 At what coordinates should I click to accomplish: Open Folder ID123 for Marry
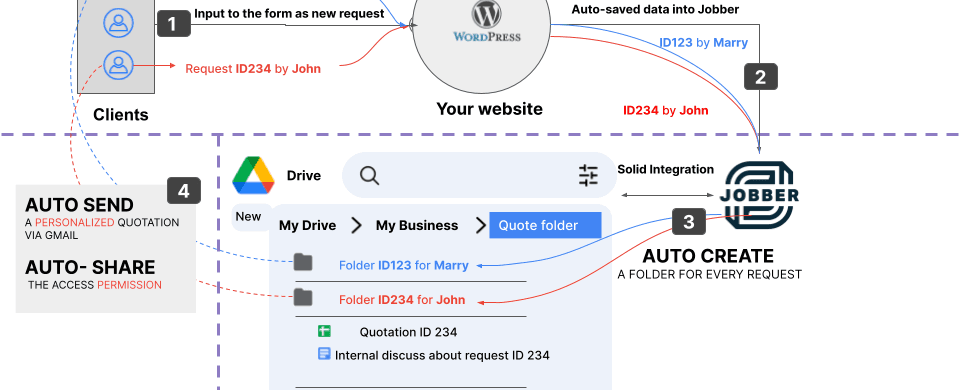click(404, 265)
